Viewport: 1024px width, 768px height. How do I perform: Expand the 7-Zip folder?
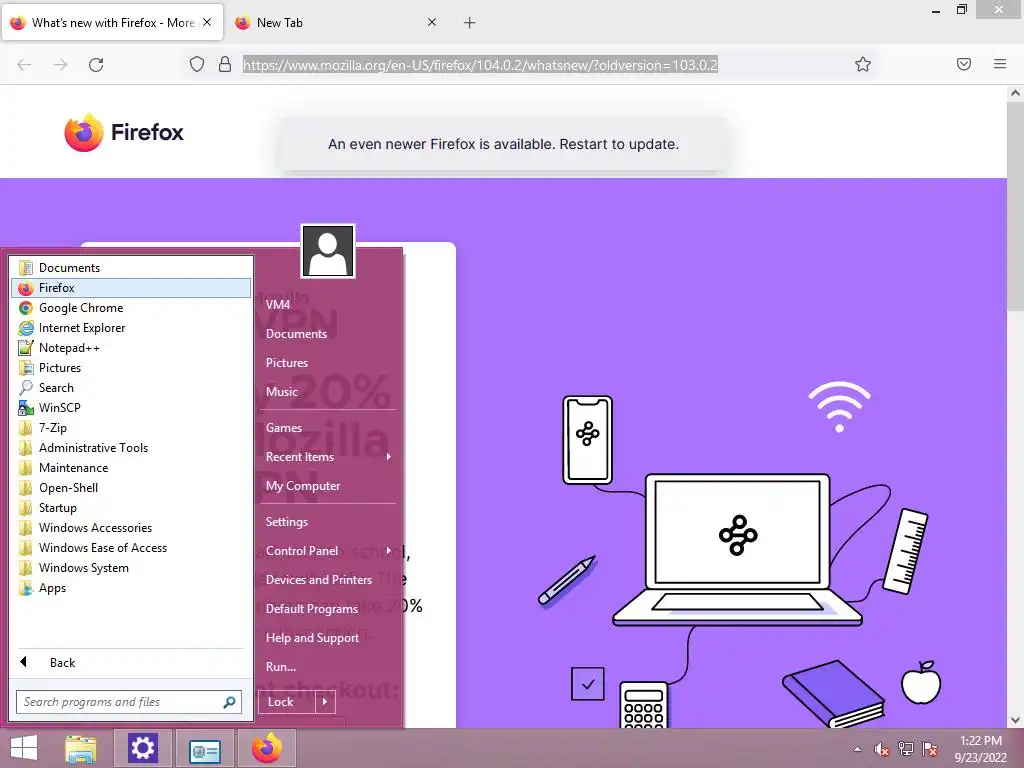pyautogui.click(x=131, y=428)
